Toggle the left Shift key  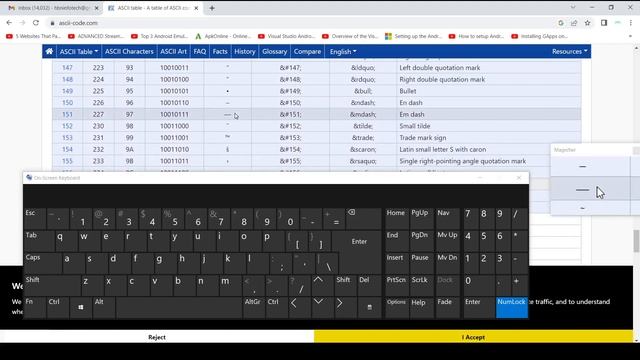coord(52,285)
